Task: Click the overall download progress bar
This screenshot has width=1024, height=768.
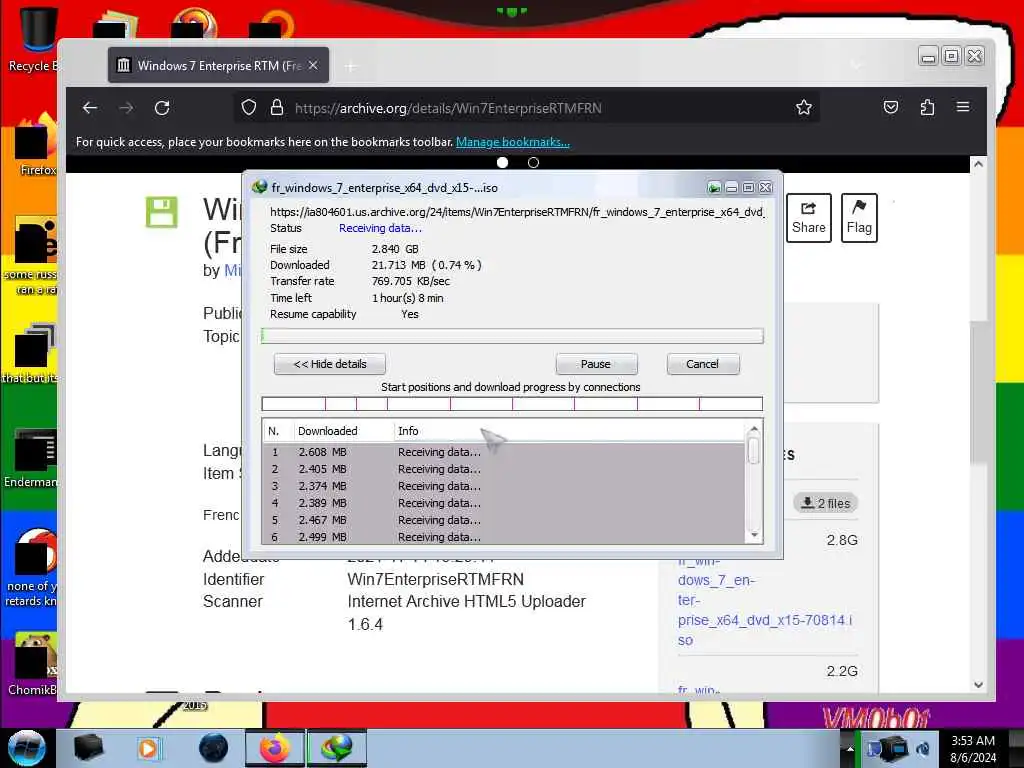Action: pos(511,336)
